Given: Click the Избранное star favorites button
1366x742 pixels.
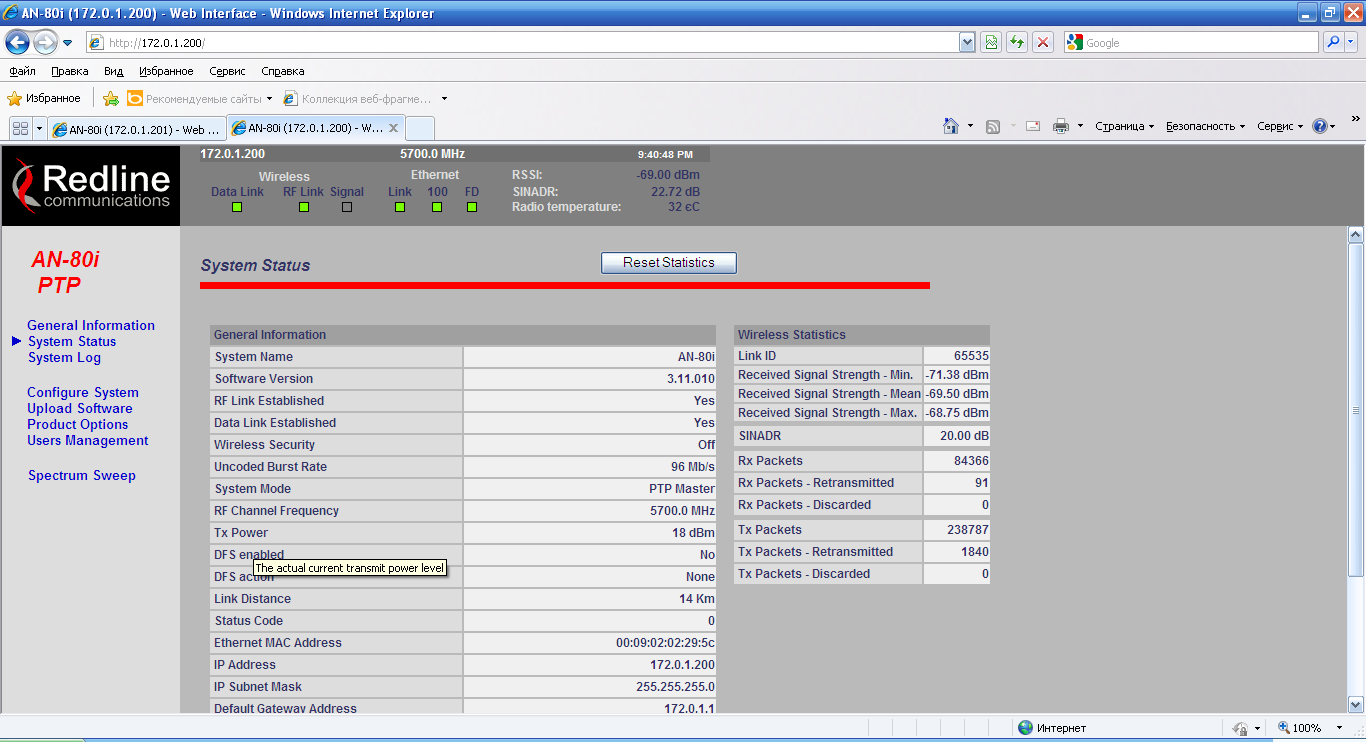Looking at the screenshot, I should (x=44, y=98).
